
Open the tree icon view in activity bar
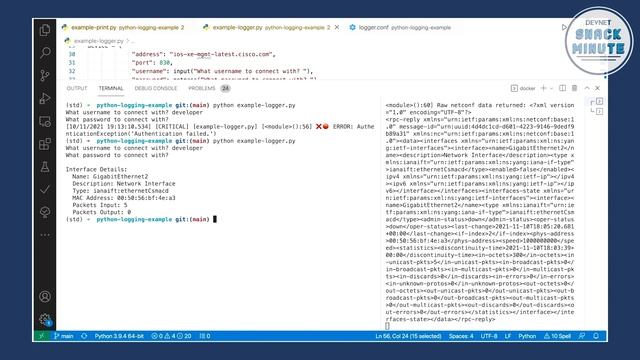[45, 212]
